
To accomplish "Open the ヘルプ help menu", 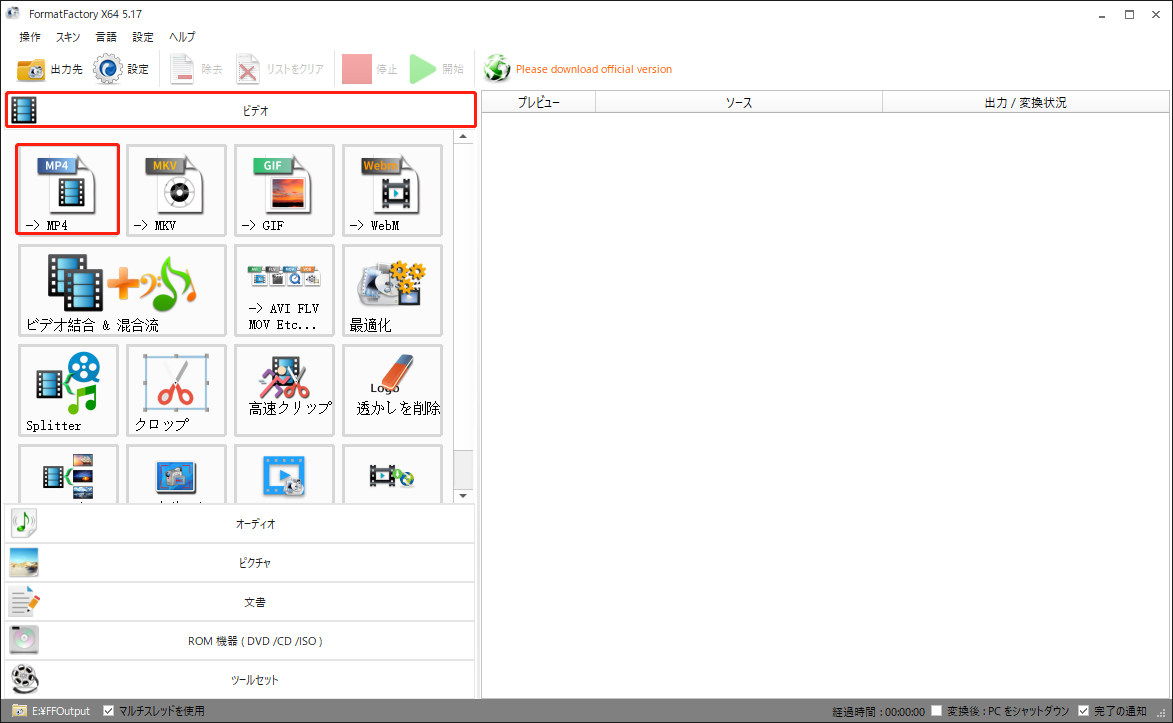I will tap(182, 37).
